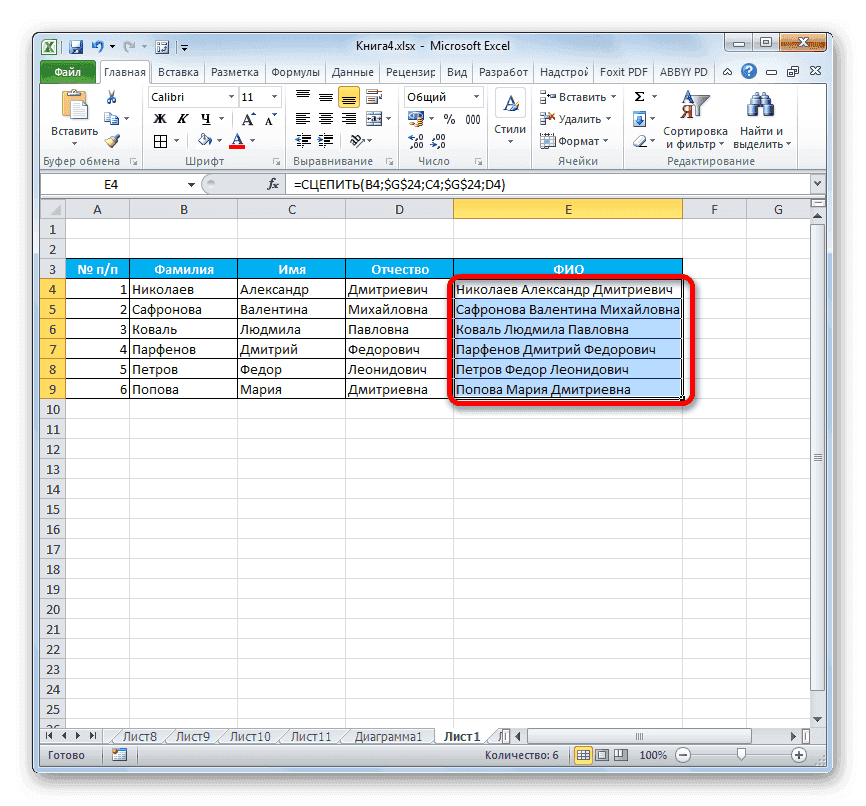Toggle bold formatting (Ж)
The height and width of the screenshot is (806, 866).
coord(158,117)
